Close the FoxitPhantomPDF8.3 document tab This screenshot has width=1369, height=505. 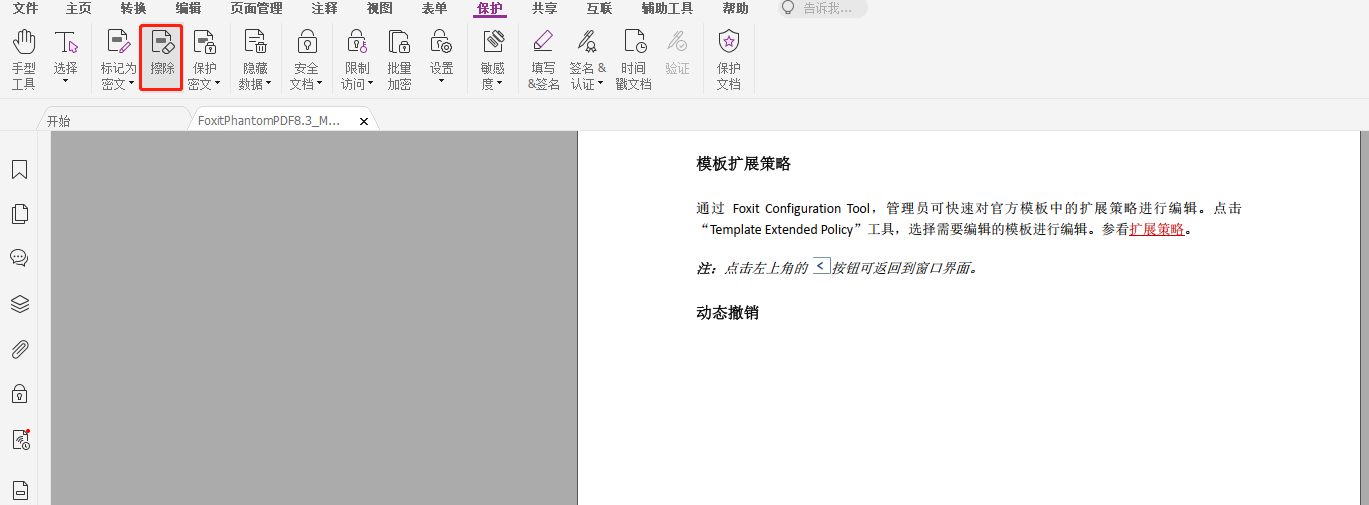click(364, 121)
